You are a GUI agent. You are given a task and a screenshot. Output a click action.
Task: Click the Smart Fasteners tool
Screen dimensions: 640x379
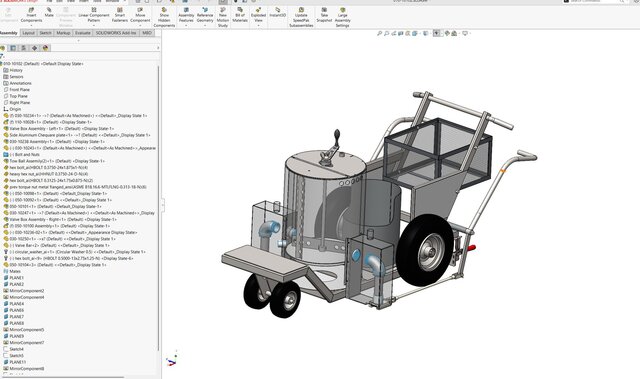[120, 15]
